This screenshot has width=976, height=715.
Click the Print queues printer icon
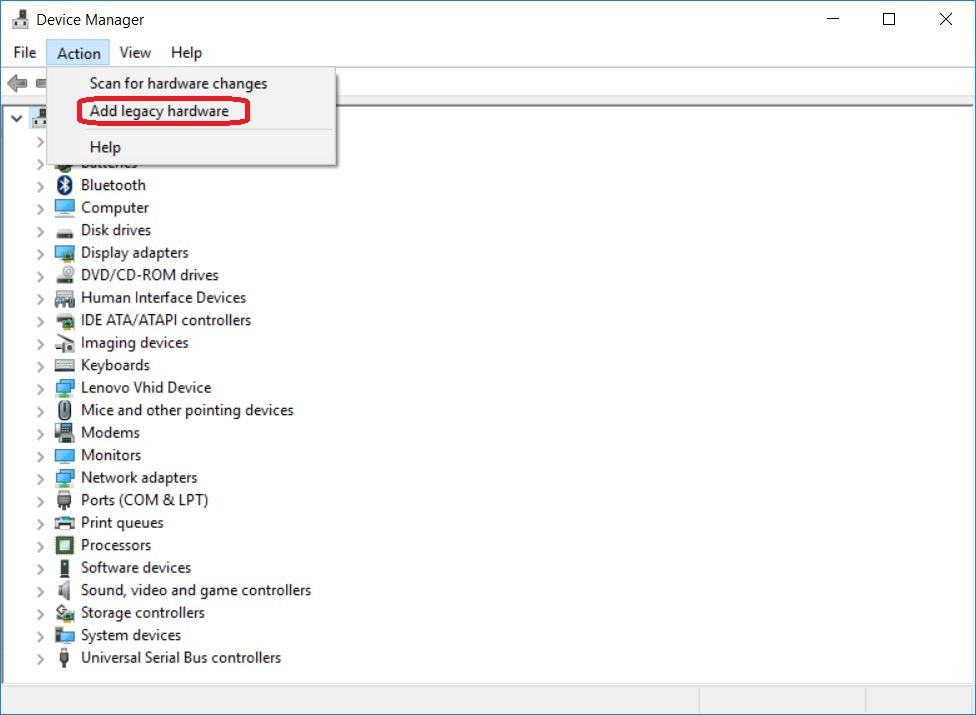tap(65, 523)
